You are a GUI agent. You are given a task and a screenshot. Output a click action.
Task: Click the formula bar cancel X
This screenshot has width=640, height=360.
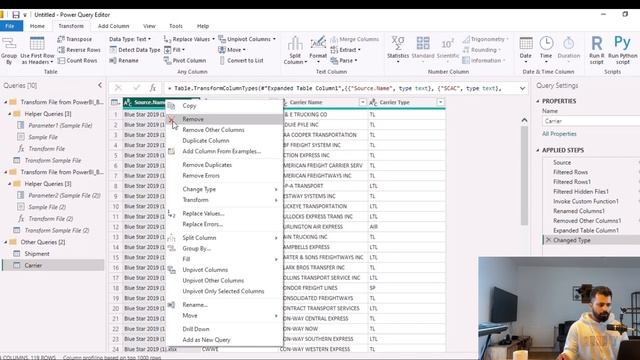[x=118, y=88]
